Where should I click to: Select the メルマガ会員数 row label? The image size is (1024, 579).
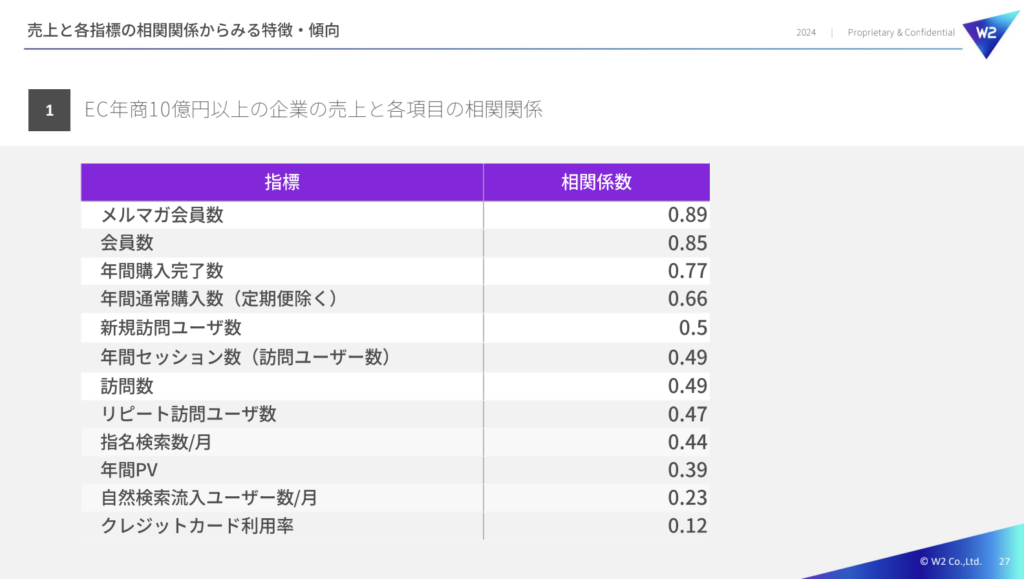pos(162,215)
